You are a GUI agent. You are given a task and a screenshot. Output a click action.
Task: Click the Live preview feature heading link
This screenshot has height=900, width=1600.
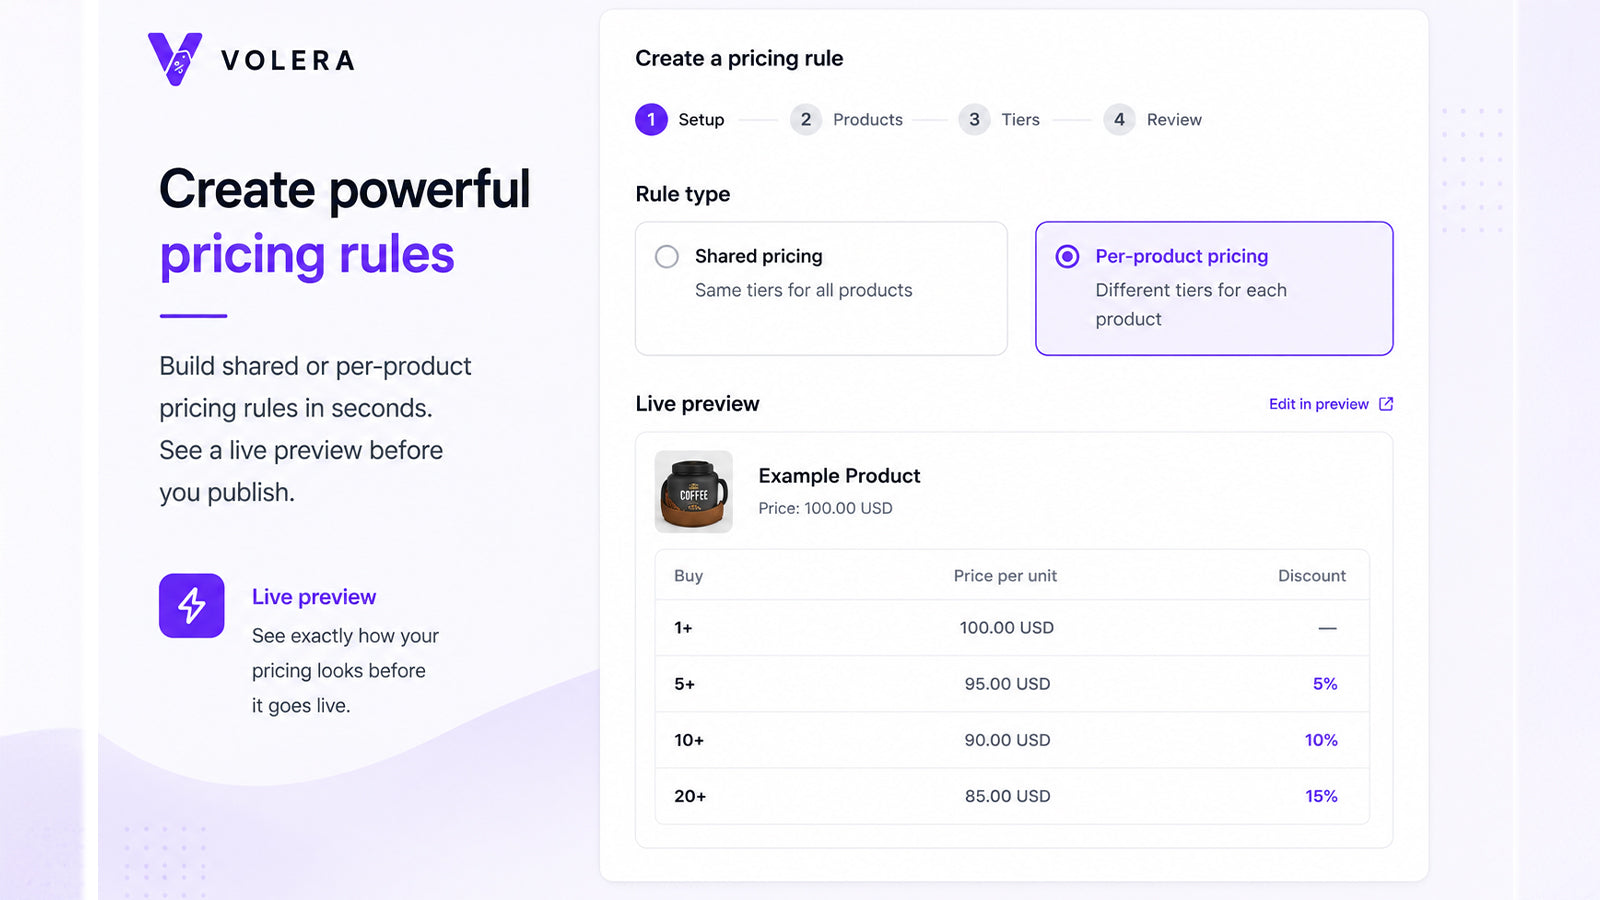[x=314, y=597]
